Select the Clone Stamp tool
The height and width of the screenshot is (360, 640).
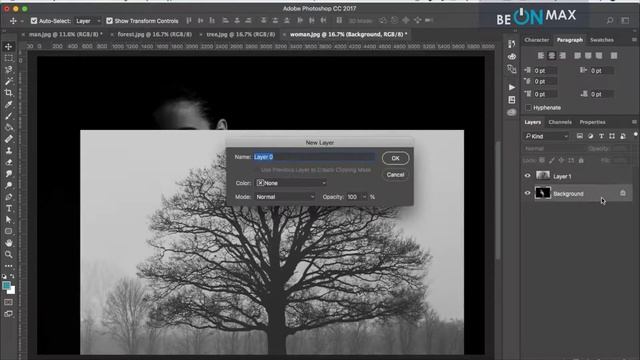[9, 151]
